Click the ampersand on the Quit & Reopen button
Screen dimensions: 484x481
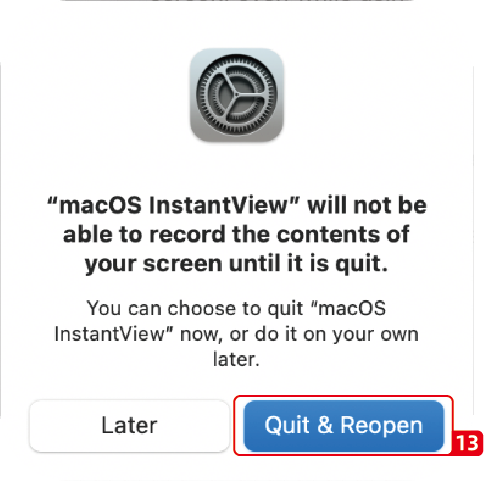pos(325,425)
